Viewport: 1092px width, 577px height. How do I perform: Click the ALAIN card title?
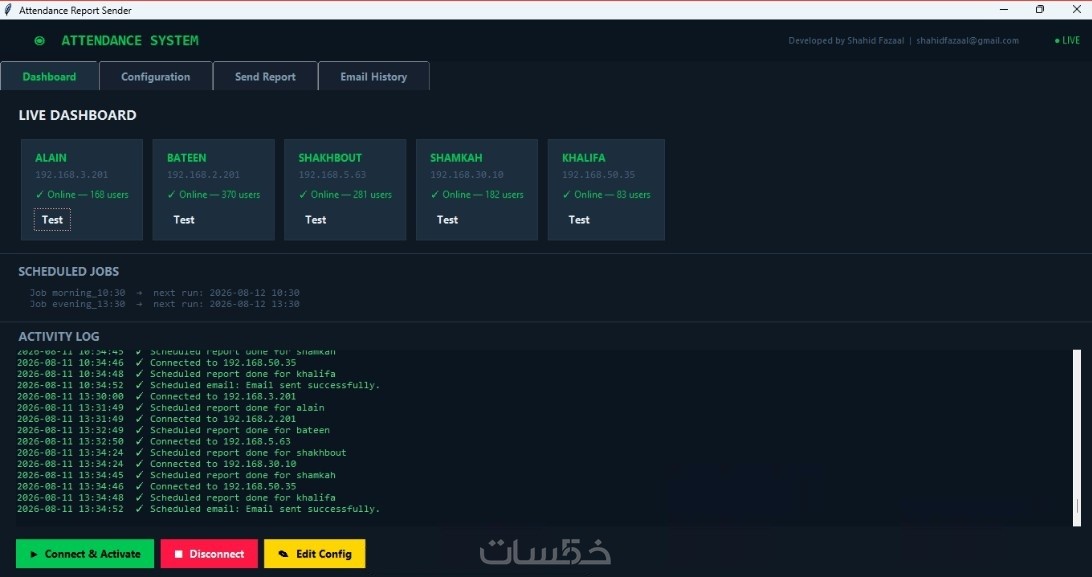(51, 158)
